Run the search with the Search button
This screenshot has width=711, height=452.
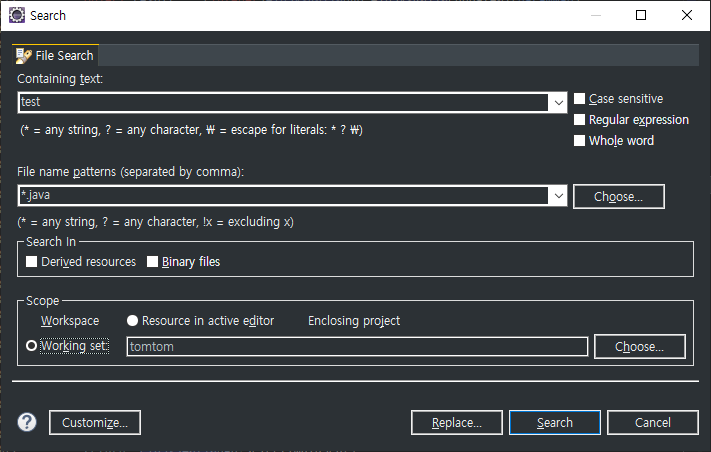(555, 423)
